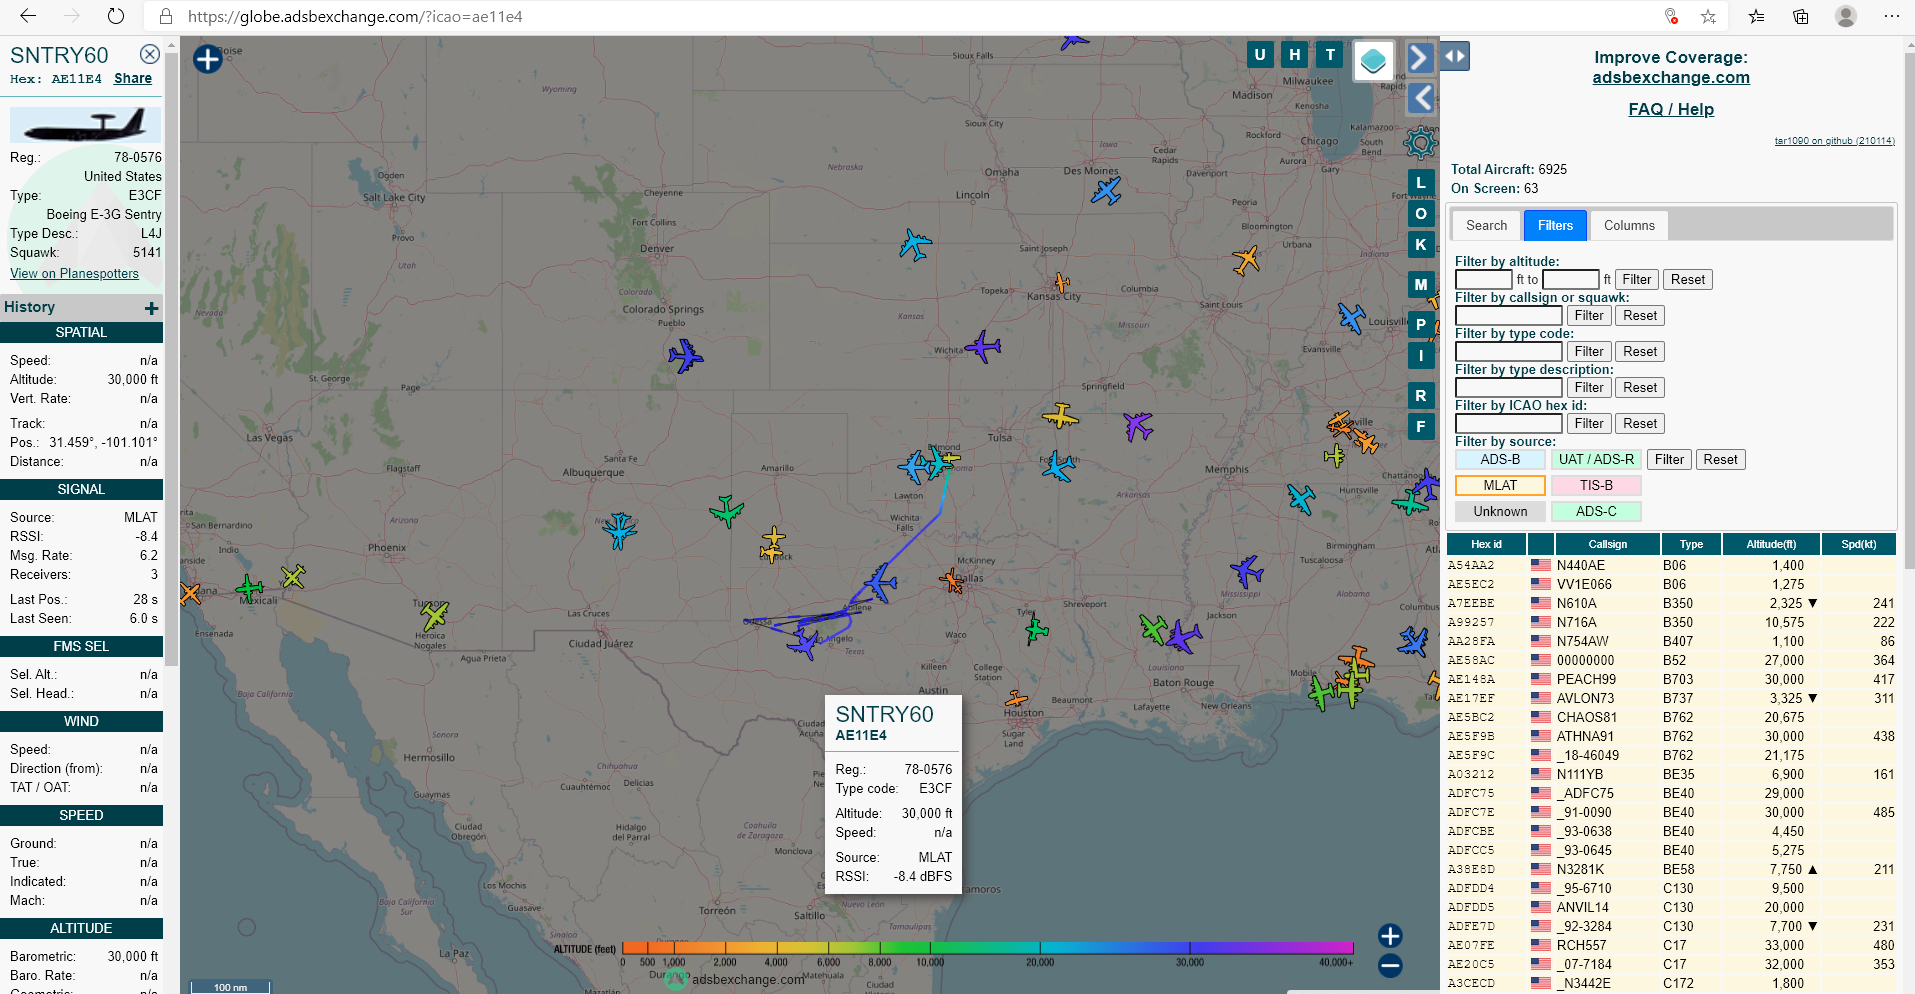Click the purple aircraft near Wichita
Screen dimensions: 1915x994
point(983,347)
